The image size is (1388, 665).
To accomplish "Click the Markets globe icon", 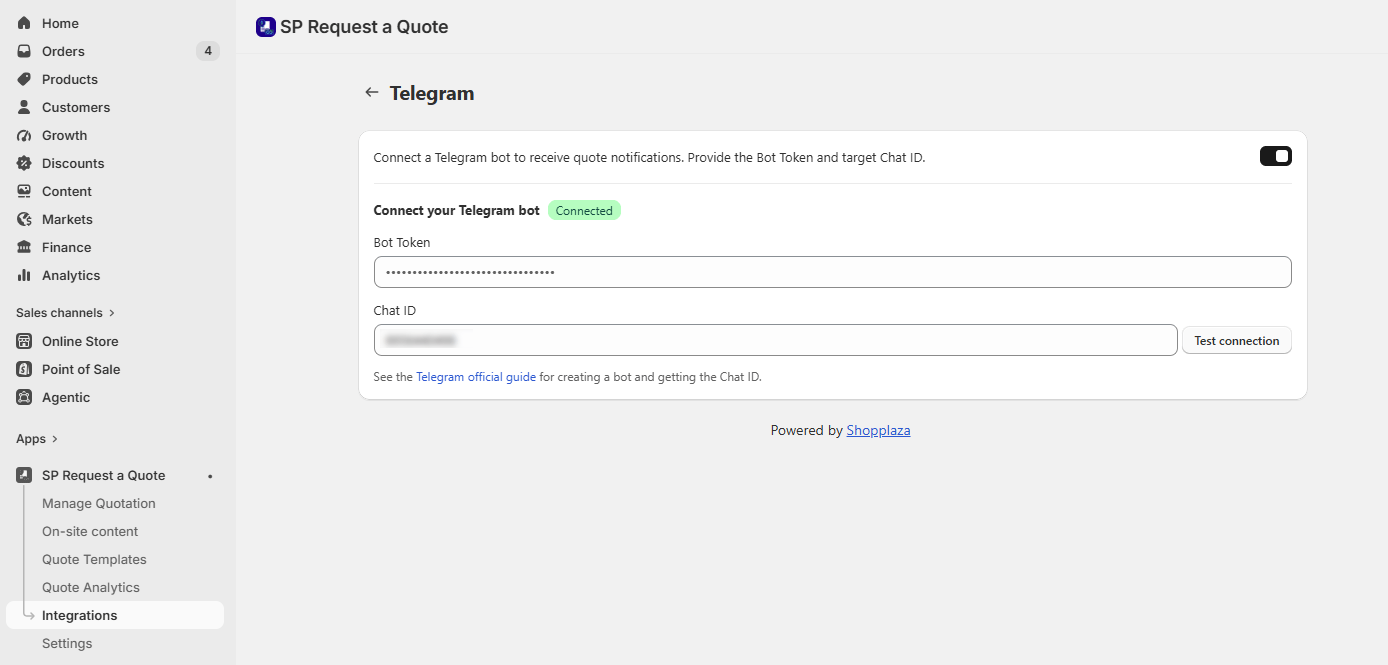I will (x=24, y=219).
